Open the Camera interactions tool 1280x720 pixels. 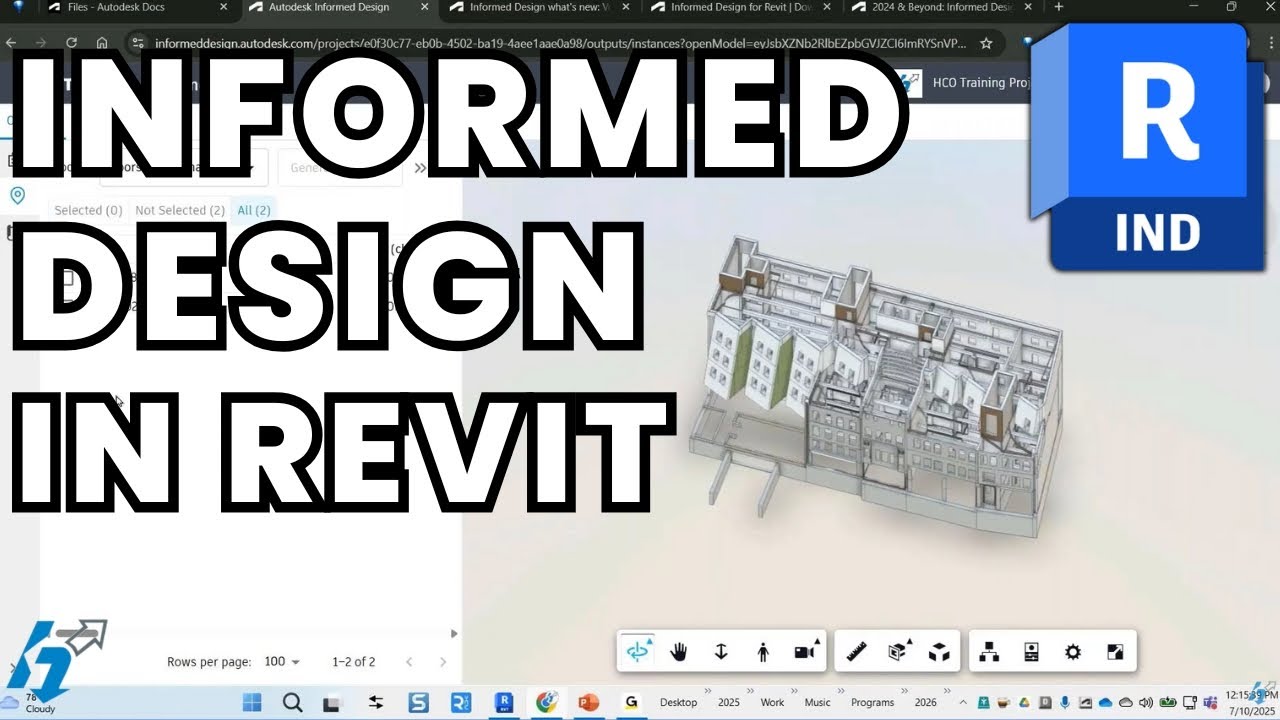coord(805,652)
